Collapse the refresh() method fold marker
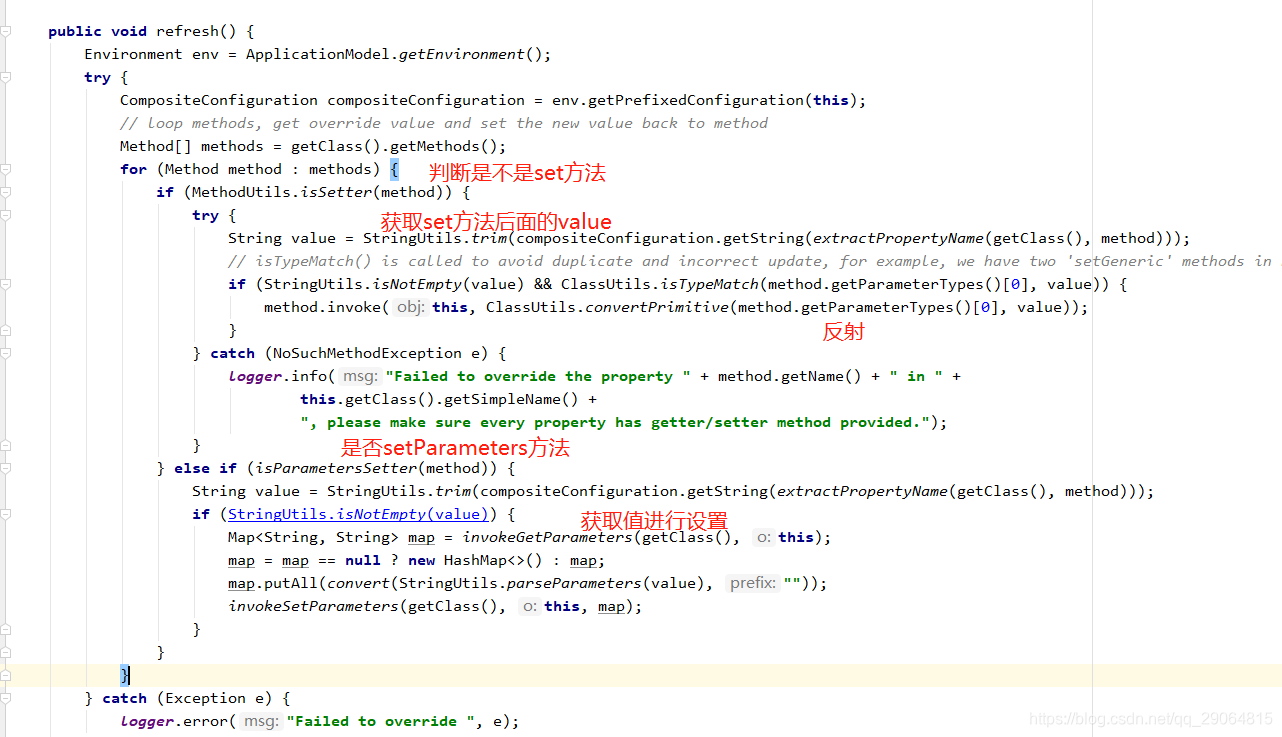The width and height of the screenshot is (1282, 737). click(x=6, y=32)
